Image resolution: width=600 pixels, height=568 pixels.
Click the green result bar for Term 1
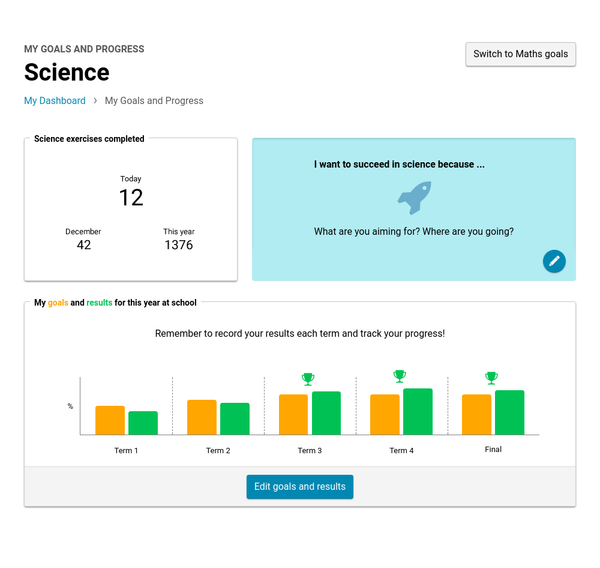[143, 423]
